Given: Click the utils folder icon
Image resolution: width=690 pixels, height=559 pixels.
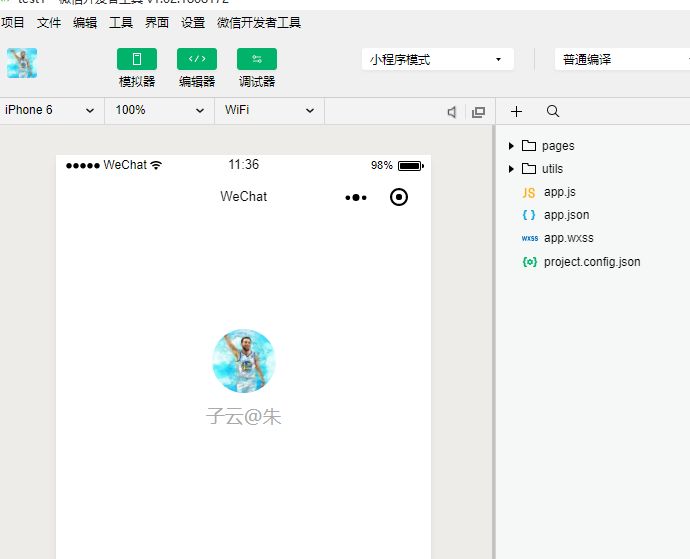Looking at the screenshot, I should [x=529, y=169].
